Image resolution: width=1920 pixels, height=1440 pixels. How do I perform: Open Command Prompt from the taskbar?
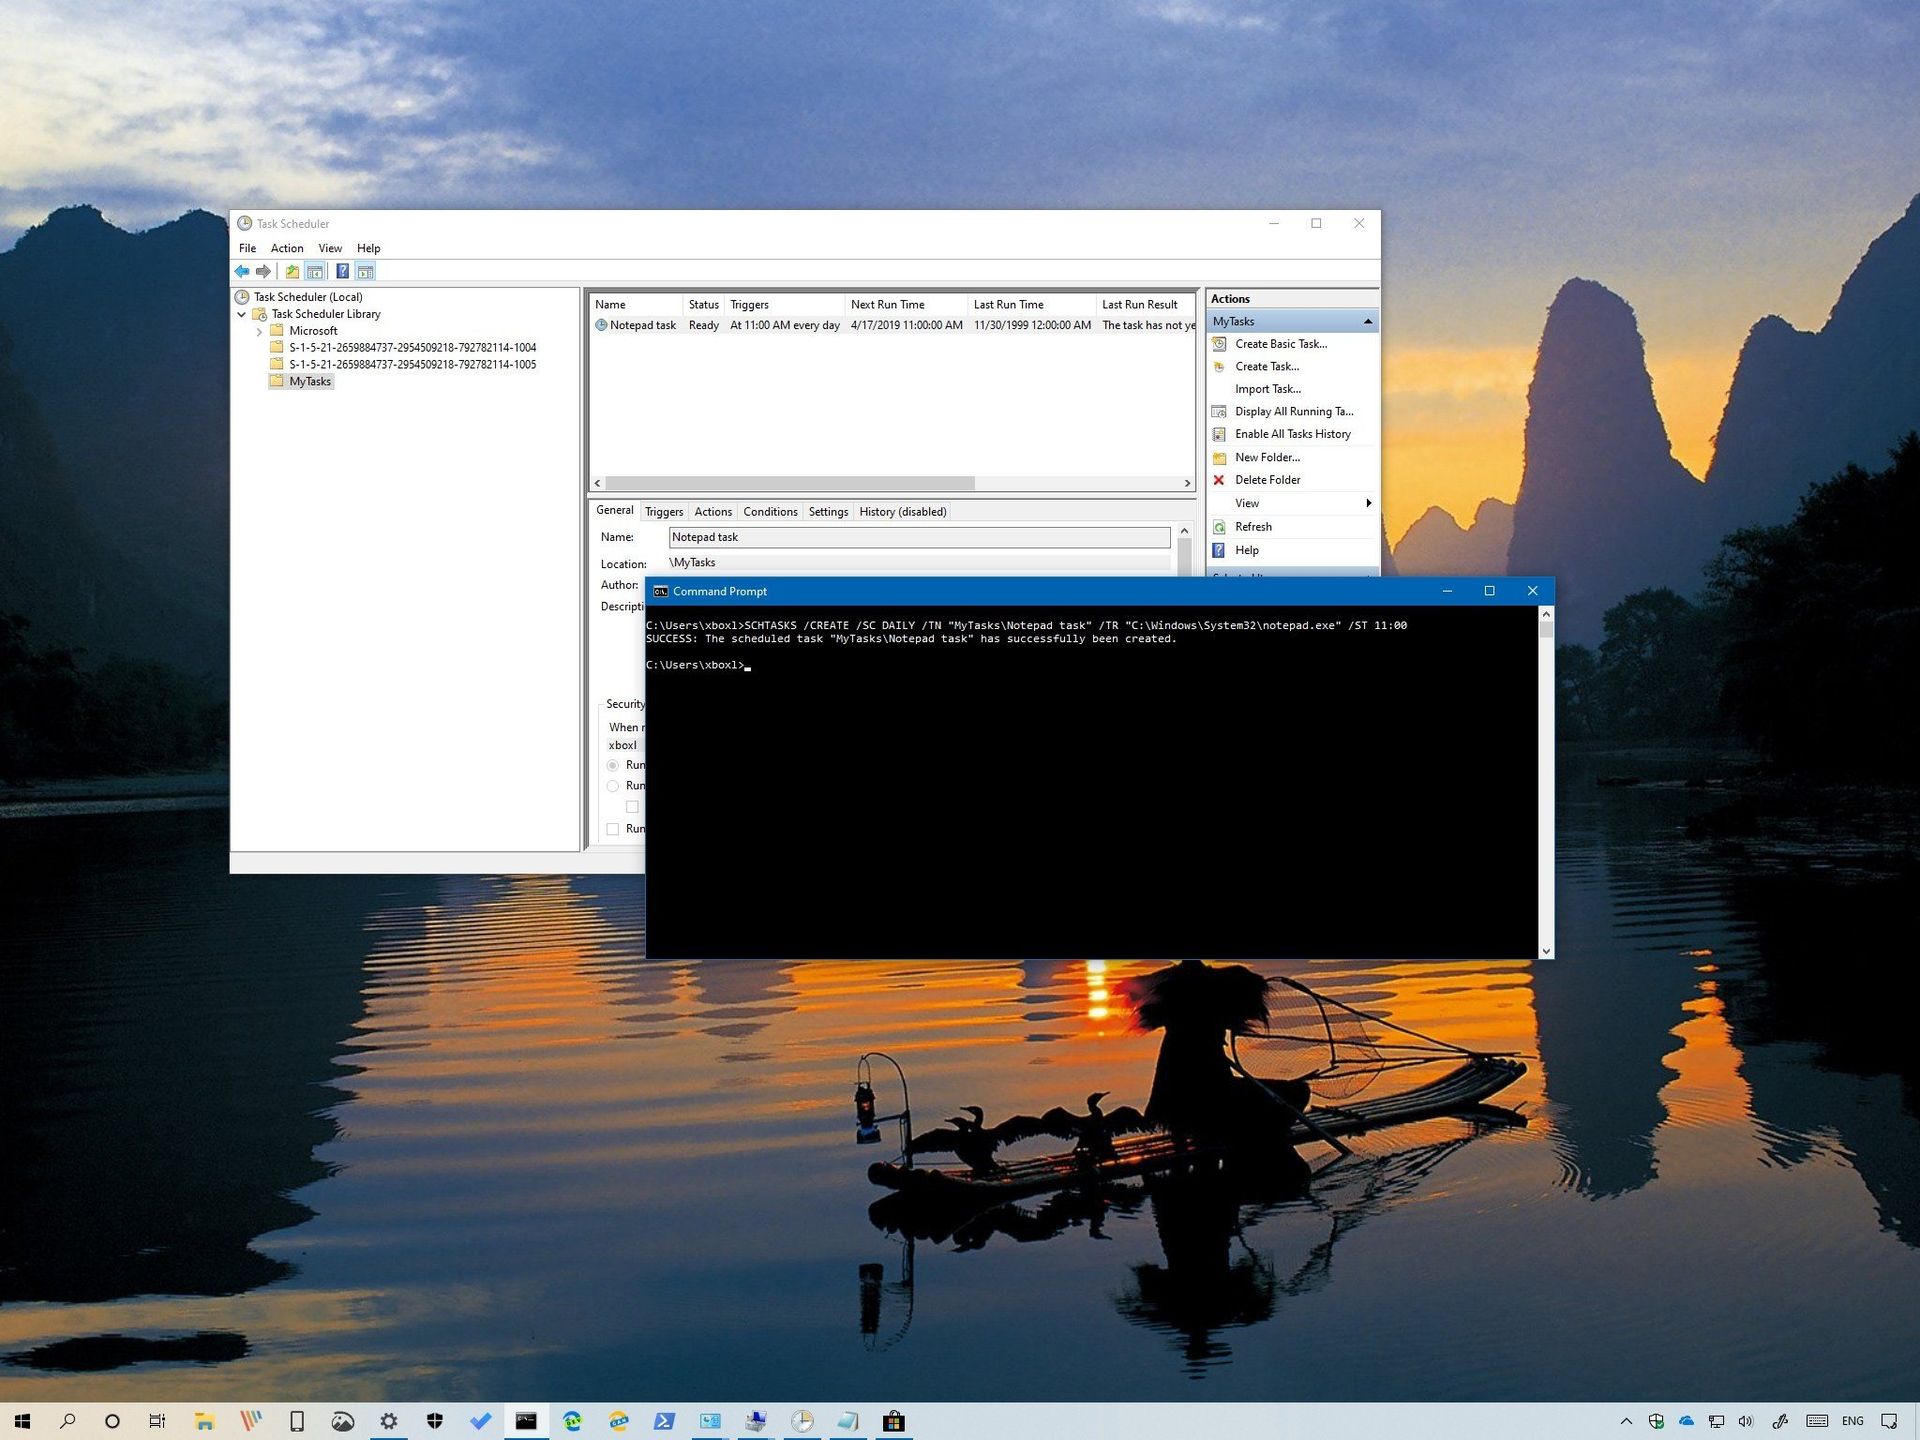tap(527, 1420)
